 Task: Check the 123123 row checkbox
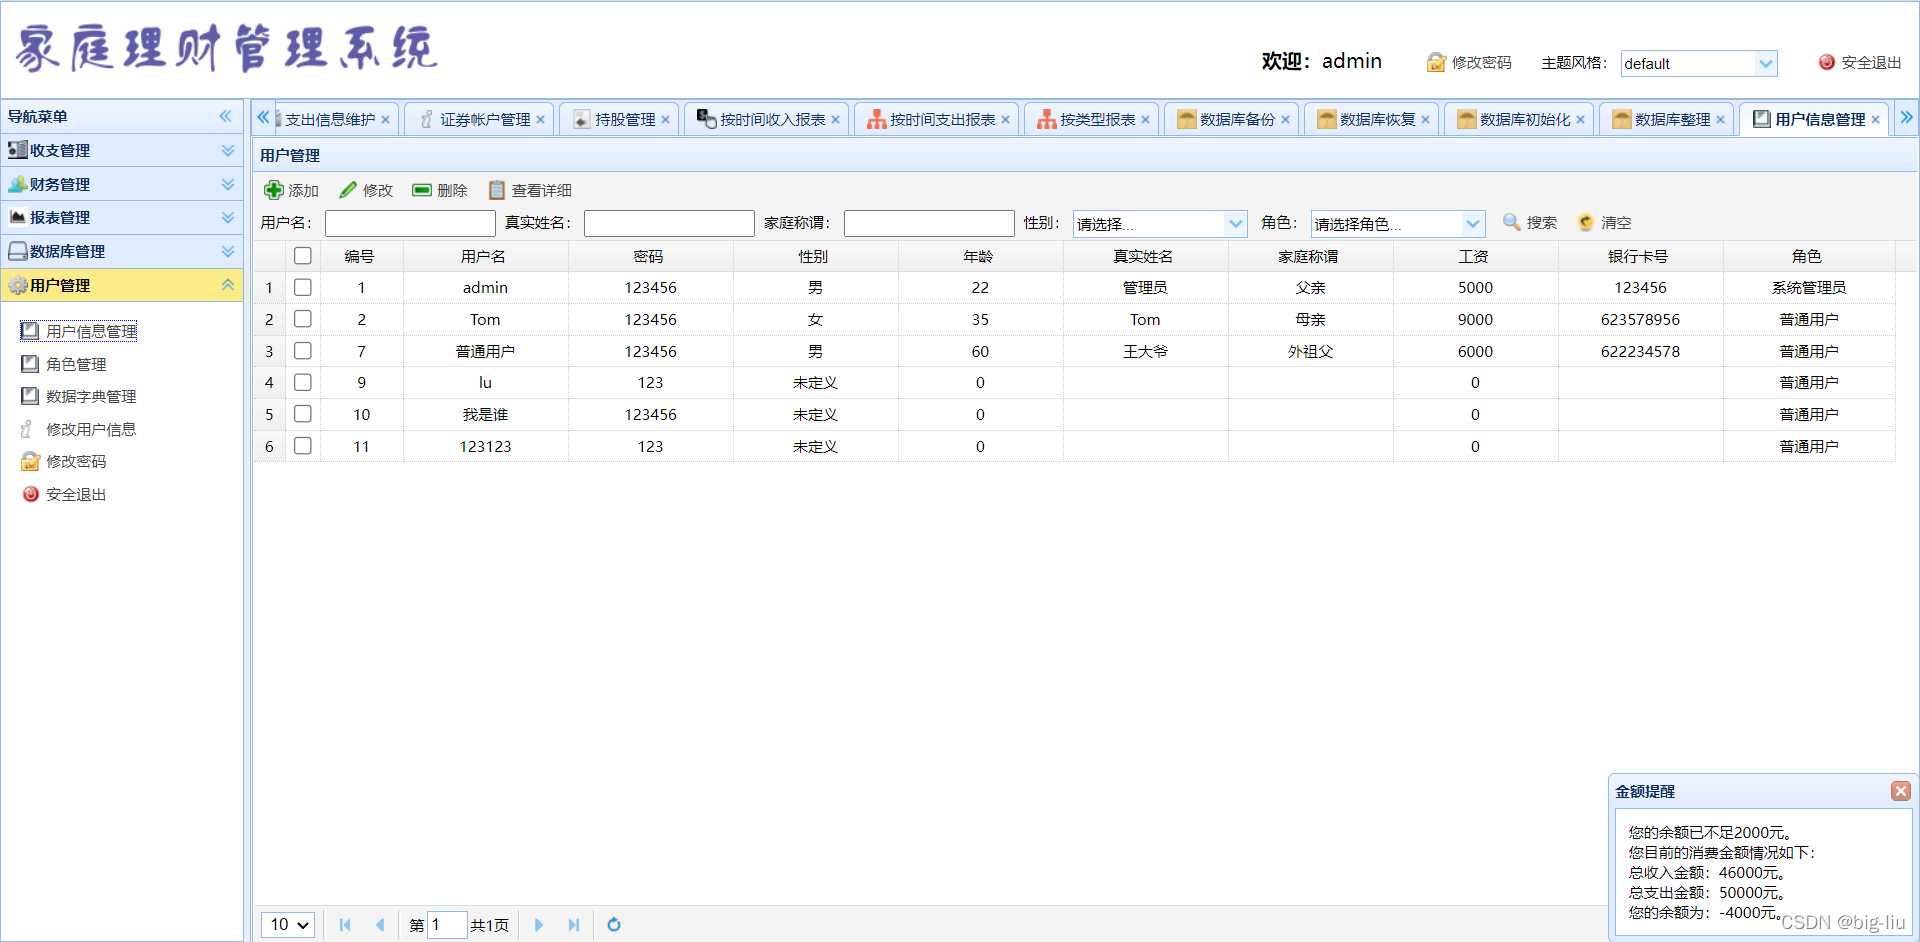point(303,446)
